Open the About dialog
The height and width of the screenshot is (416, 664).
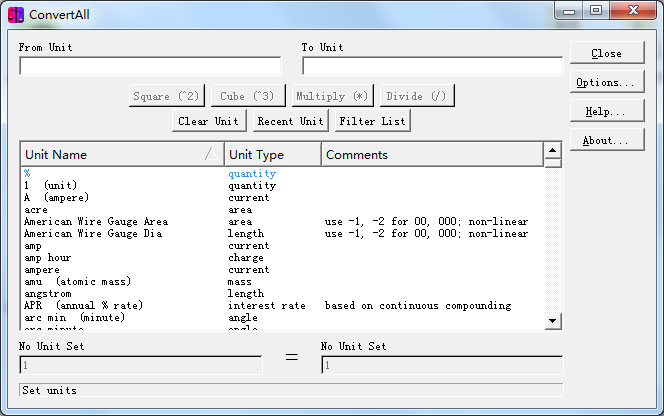606,140
